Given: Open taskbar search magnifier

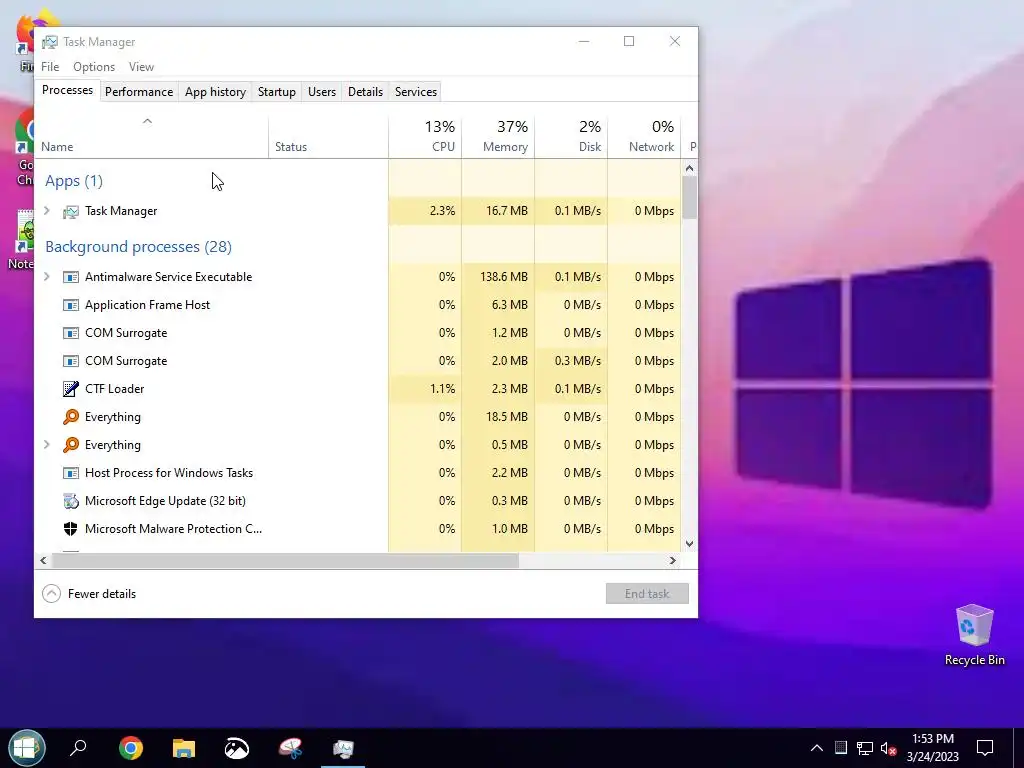Looking at the screenshot, I should coord(78,748).
